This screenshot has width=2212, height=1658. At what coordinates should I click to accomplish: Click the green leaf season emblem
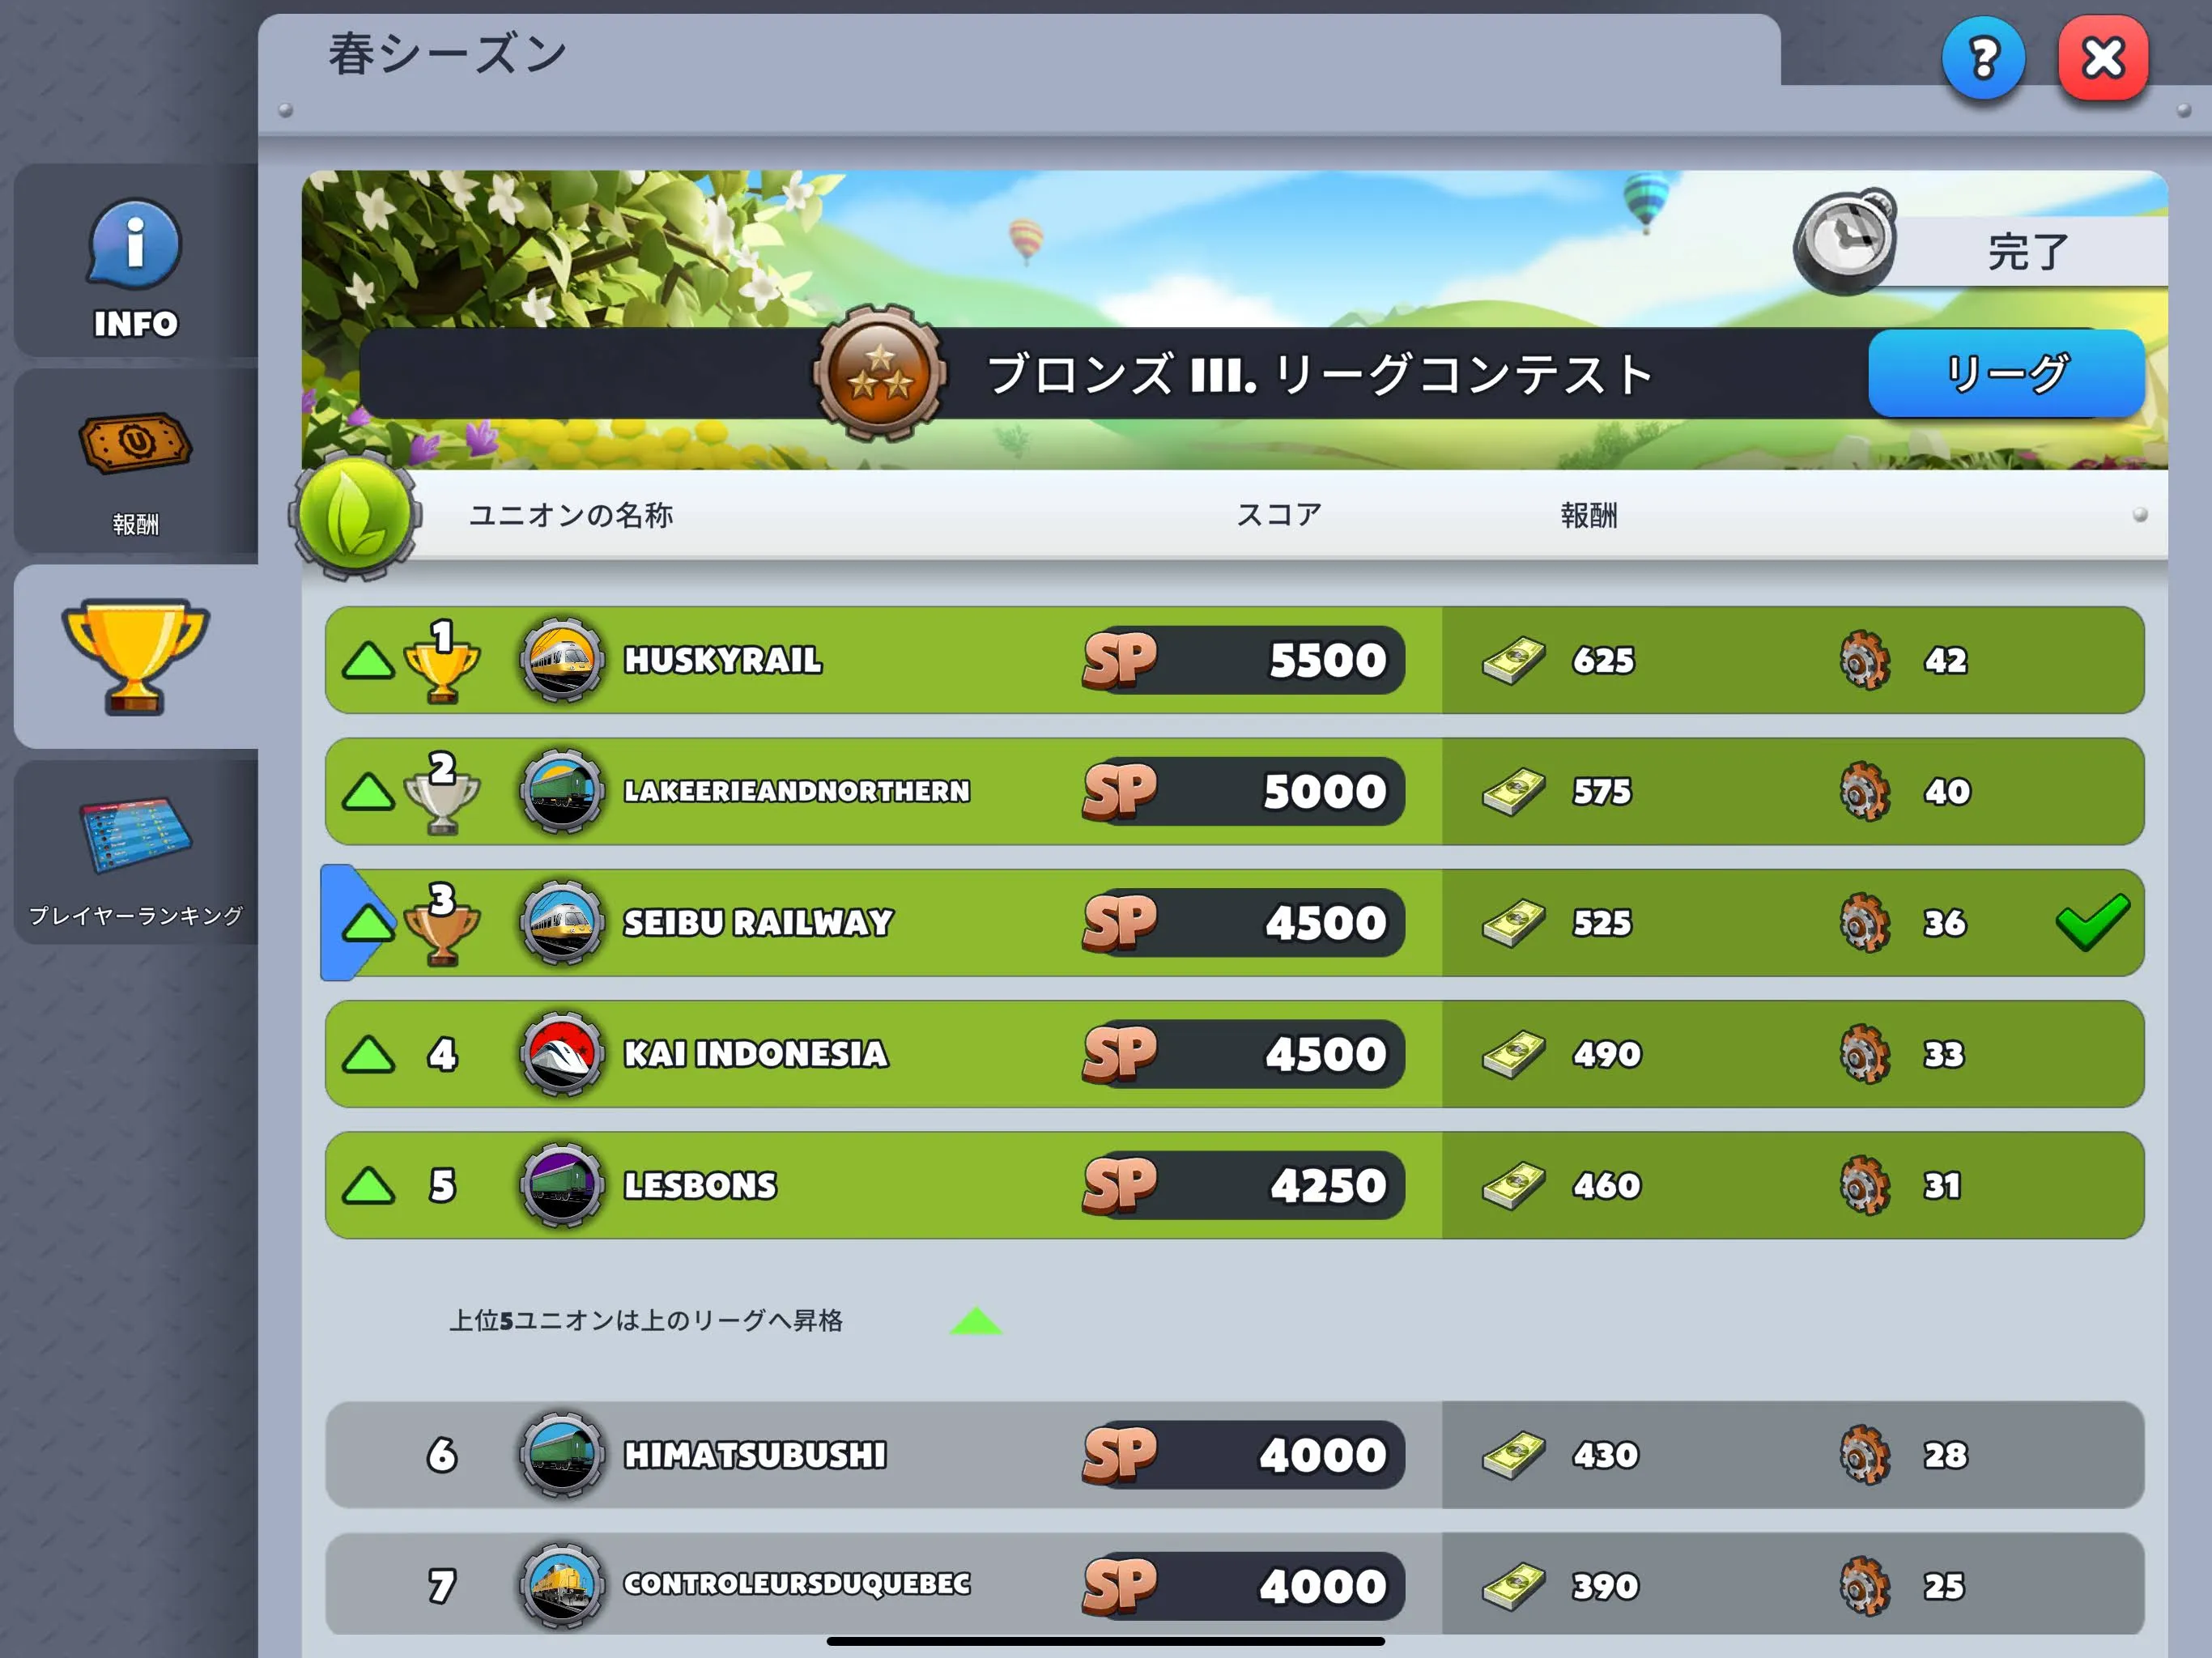tap(355, 516)
